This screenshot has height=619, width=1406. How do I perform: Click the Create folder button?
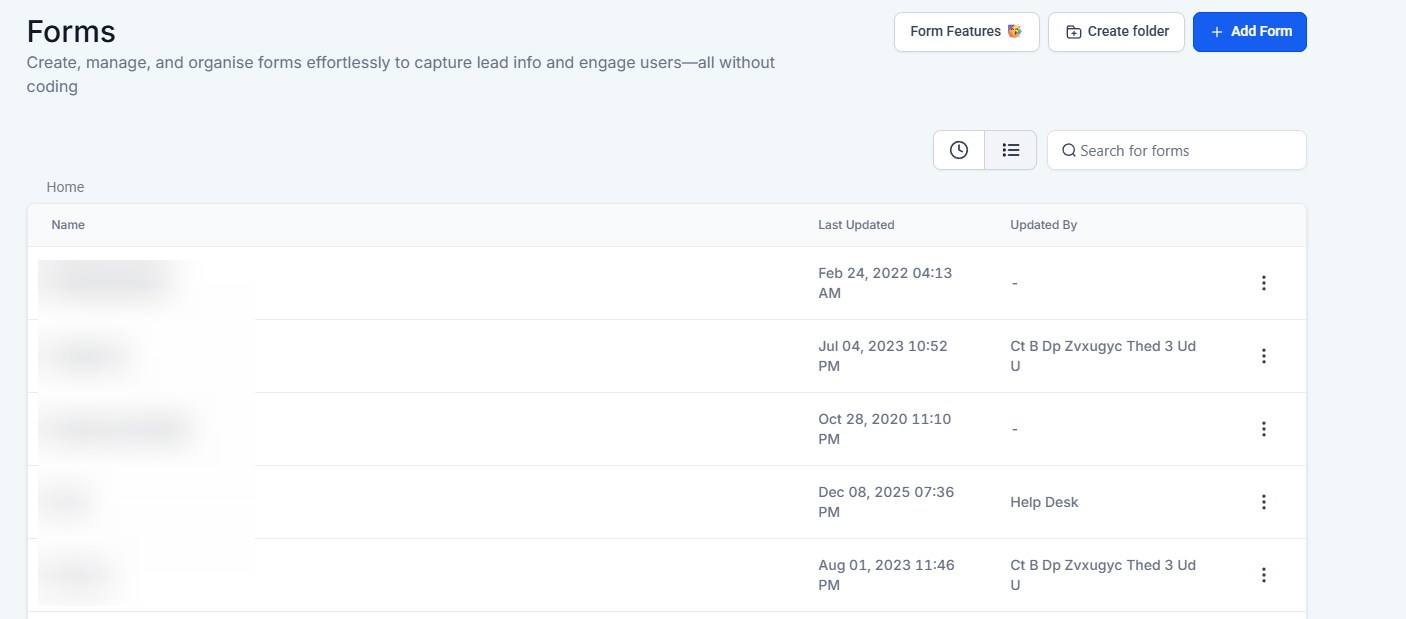tap(1116, 32)
